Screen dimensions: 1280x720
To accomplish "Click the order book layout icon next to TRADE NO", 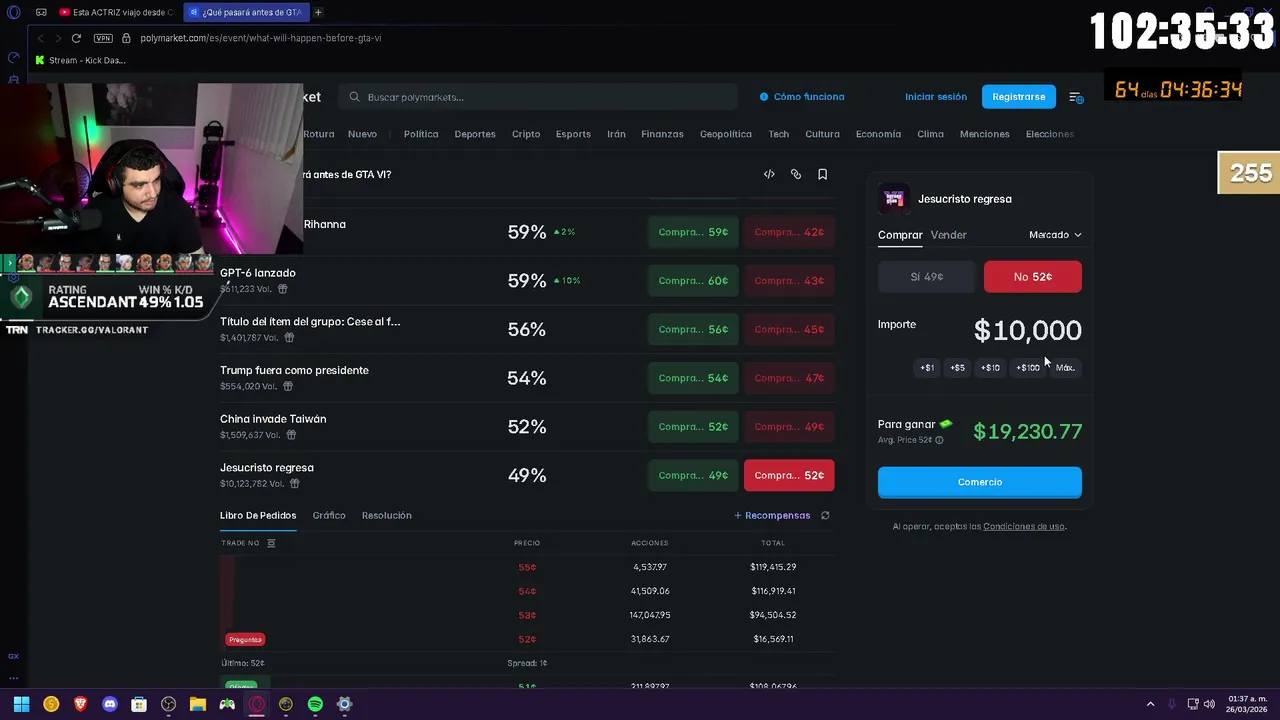I will 271,543.
